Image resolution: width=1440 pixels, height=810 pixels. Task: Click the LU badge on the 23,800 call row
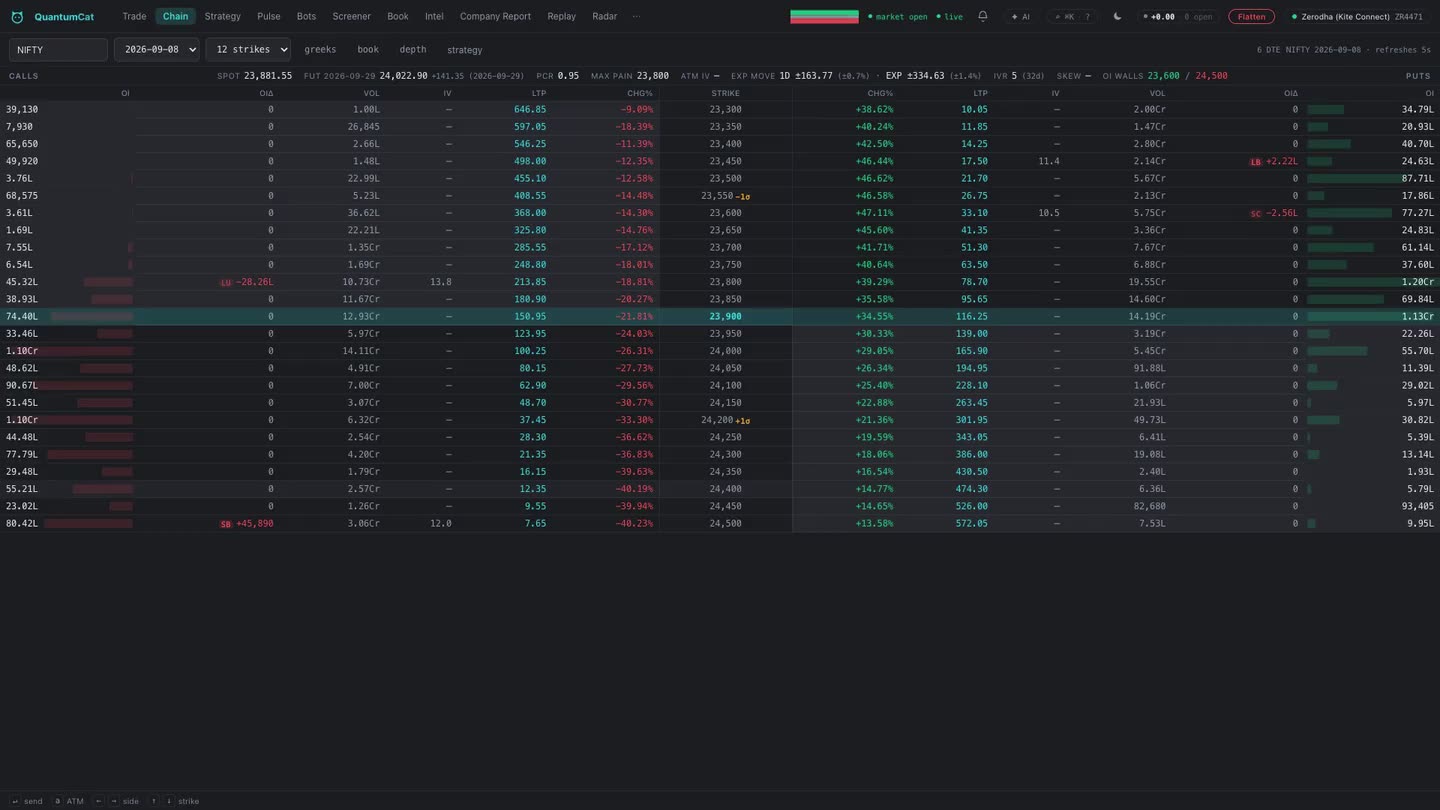click(x=226, y=283)
